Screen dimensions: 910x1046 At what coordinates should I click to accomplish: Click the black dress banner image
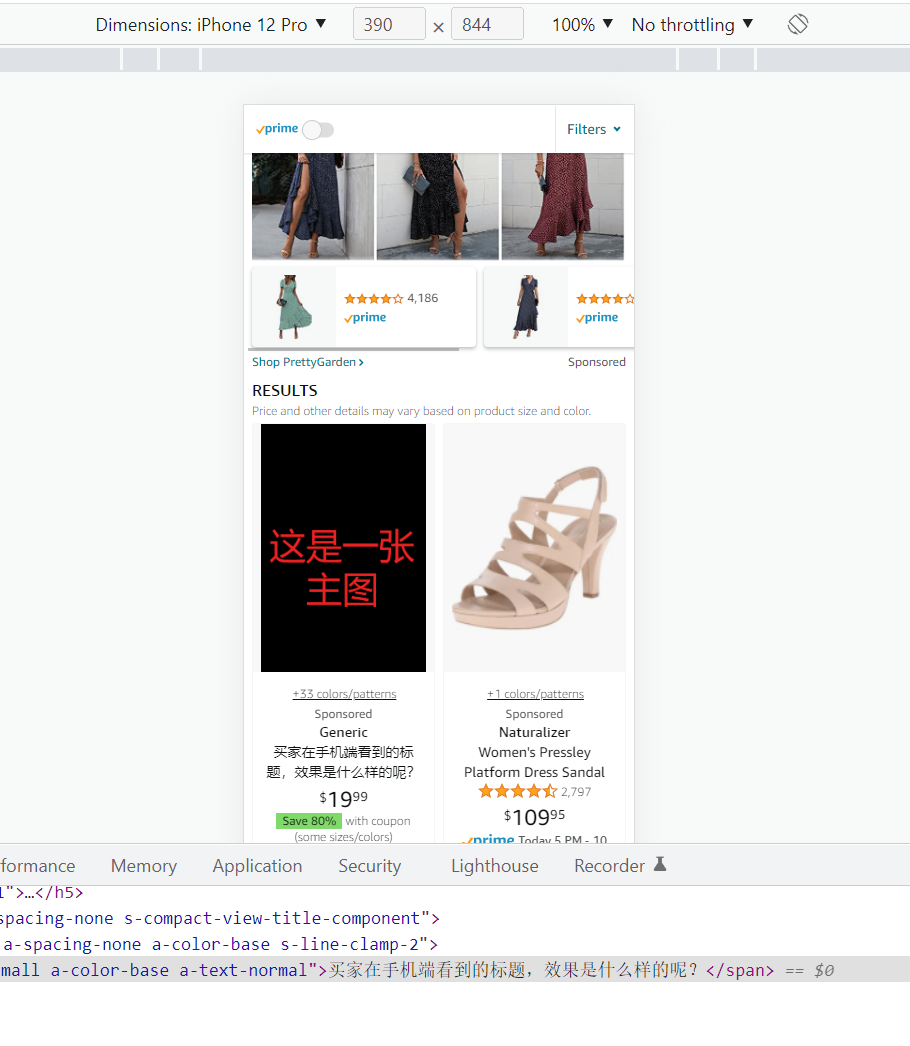point(438,206)
